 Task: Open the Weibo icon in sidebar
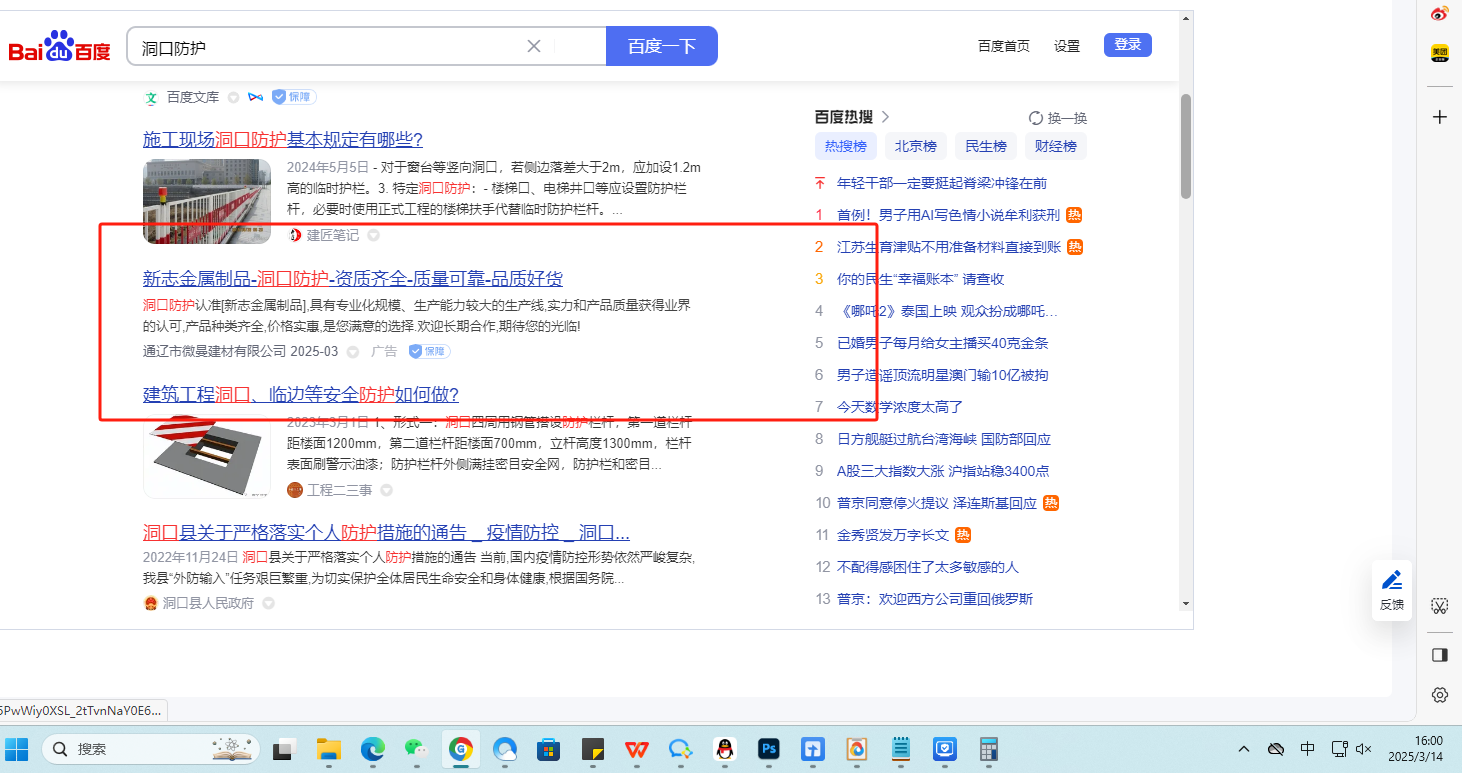(x=1439, y=14)
